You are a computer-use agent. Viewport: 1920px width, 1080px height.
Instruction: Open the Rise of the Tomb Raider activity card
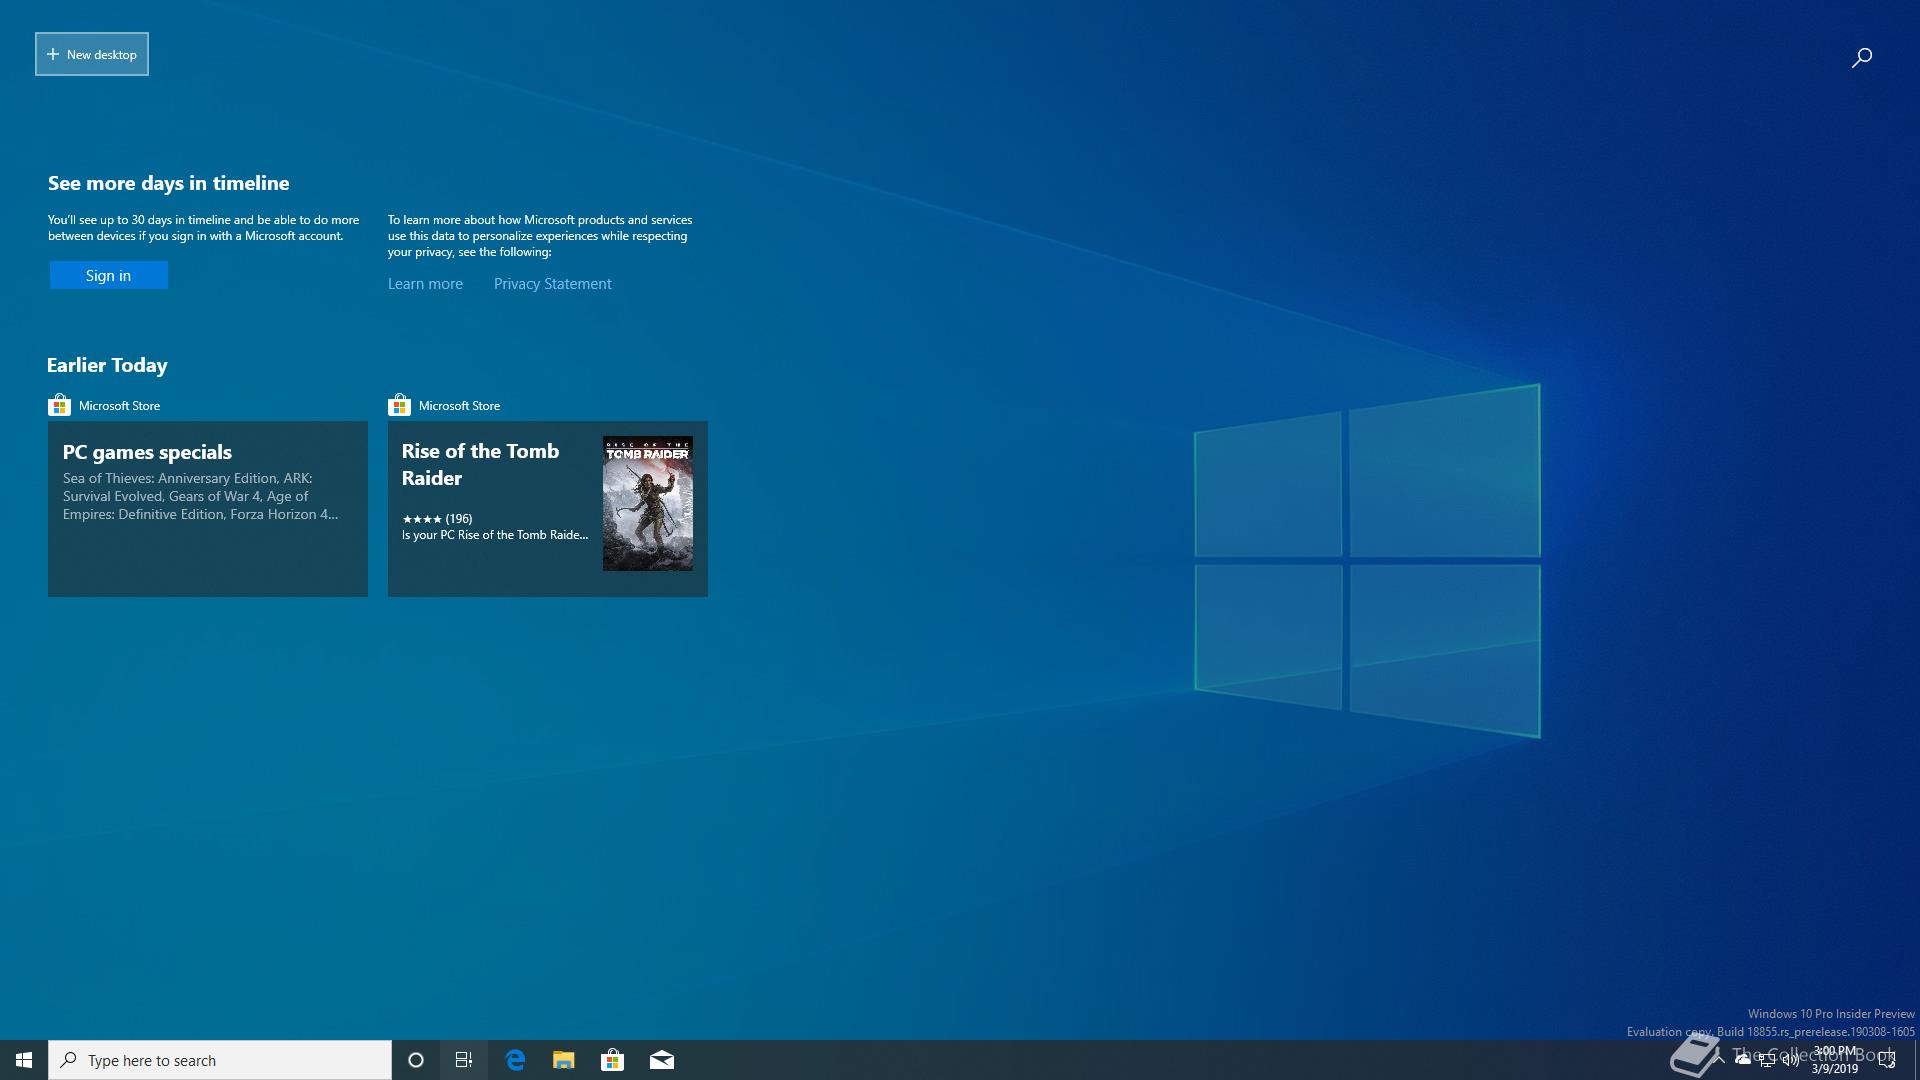pos(548,509)
